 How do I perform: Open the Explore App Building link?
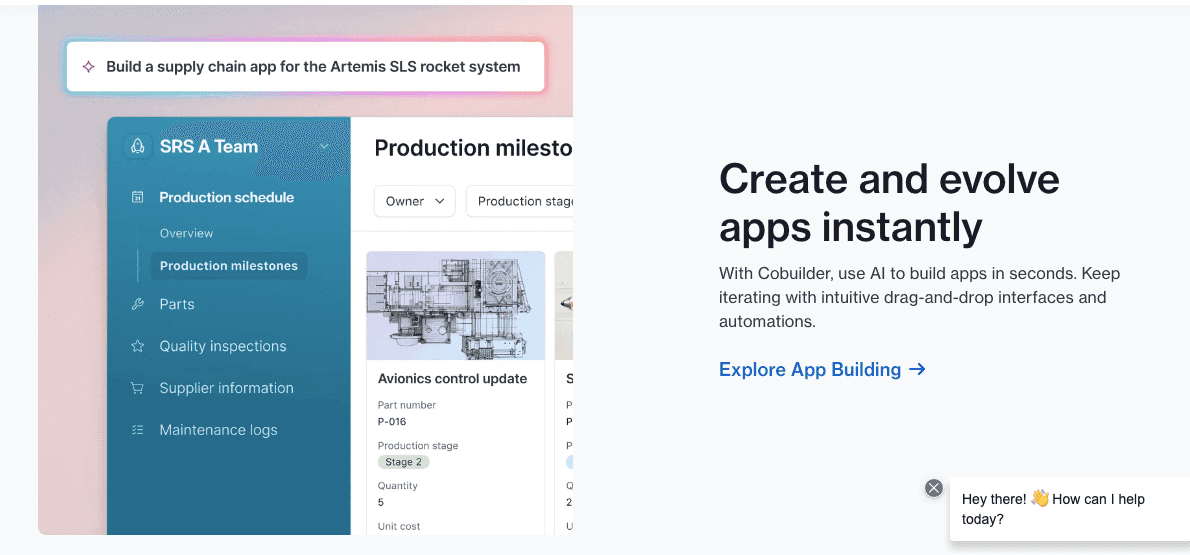point(810,369)
